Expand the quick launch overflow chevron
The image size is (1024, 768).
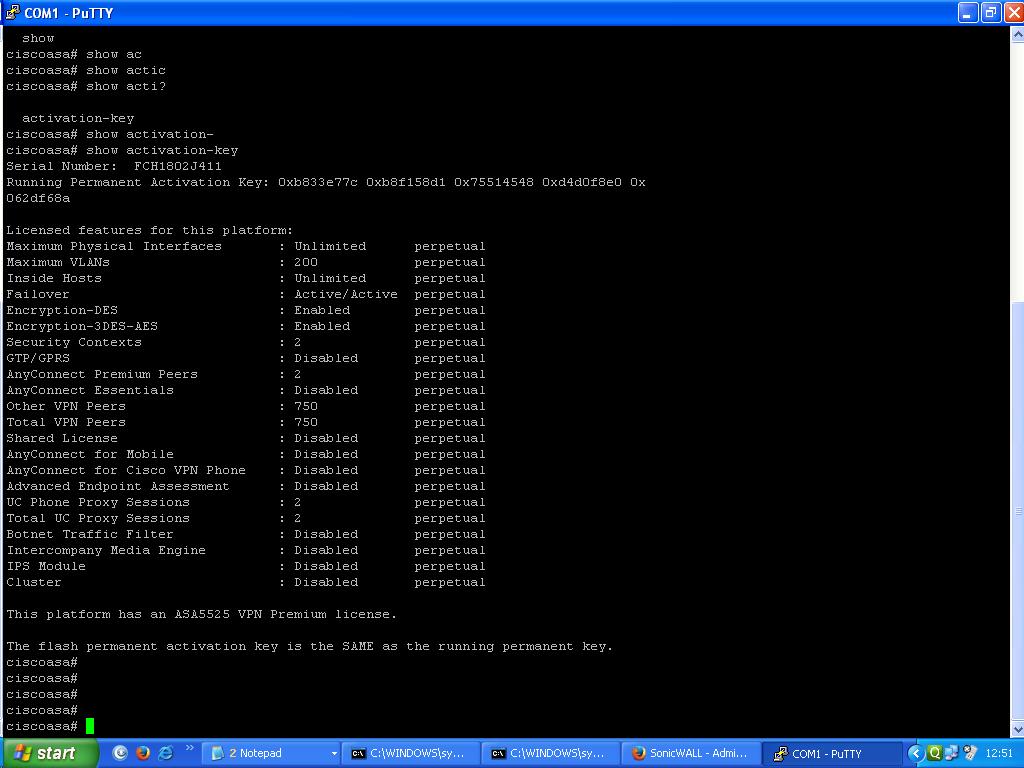189,748
